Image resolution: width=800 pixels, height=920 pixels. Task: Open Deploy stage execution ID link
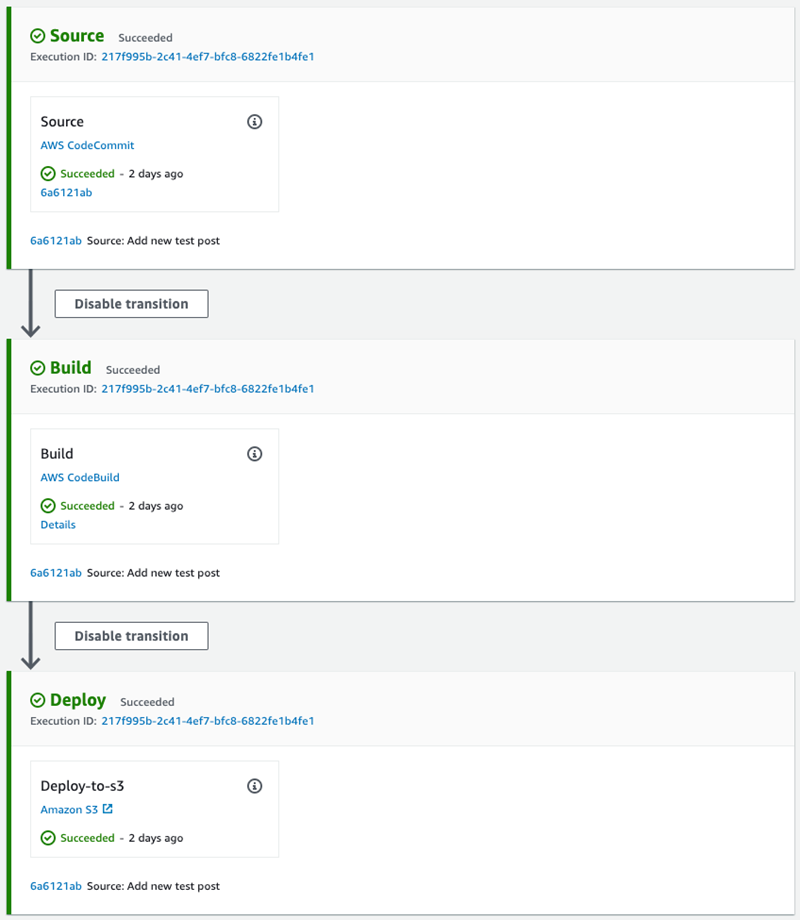(x=207, y=721)
